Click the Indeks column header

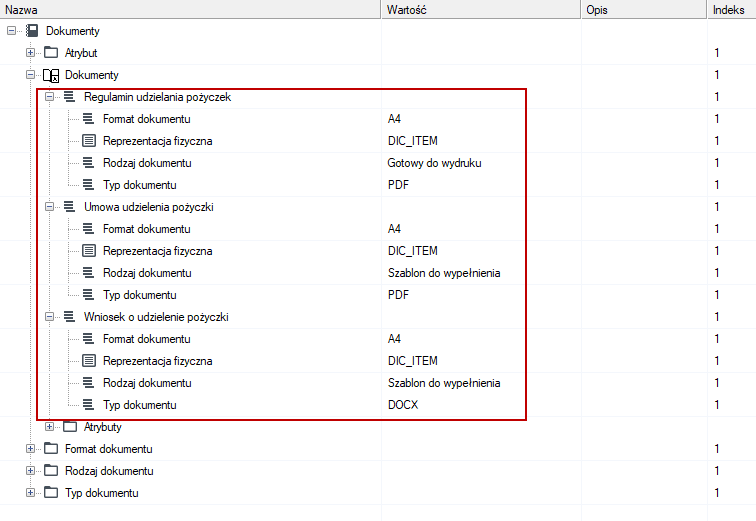pyautogui.click(x=732, y=10)
